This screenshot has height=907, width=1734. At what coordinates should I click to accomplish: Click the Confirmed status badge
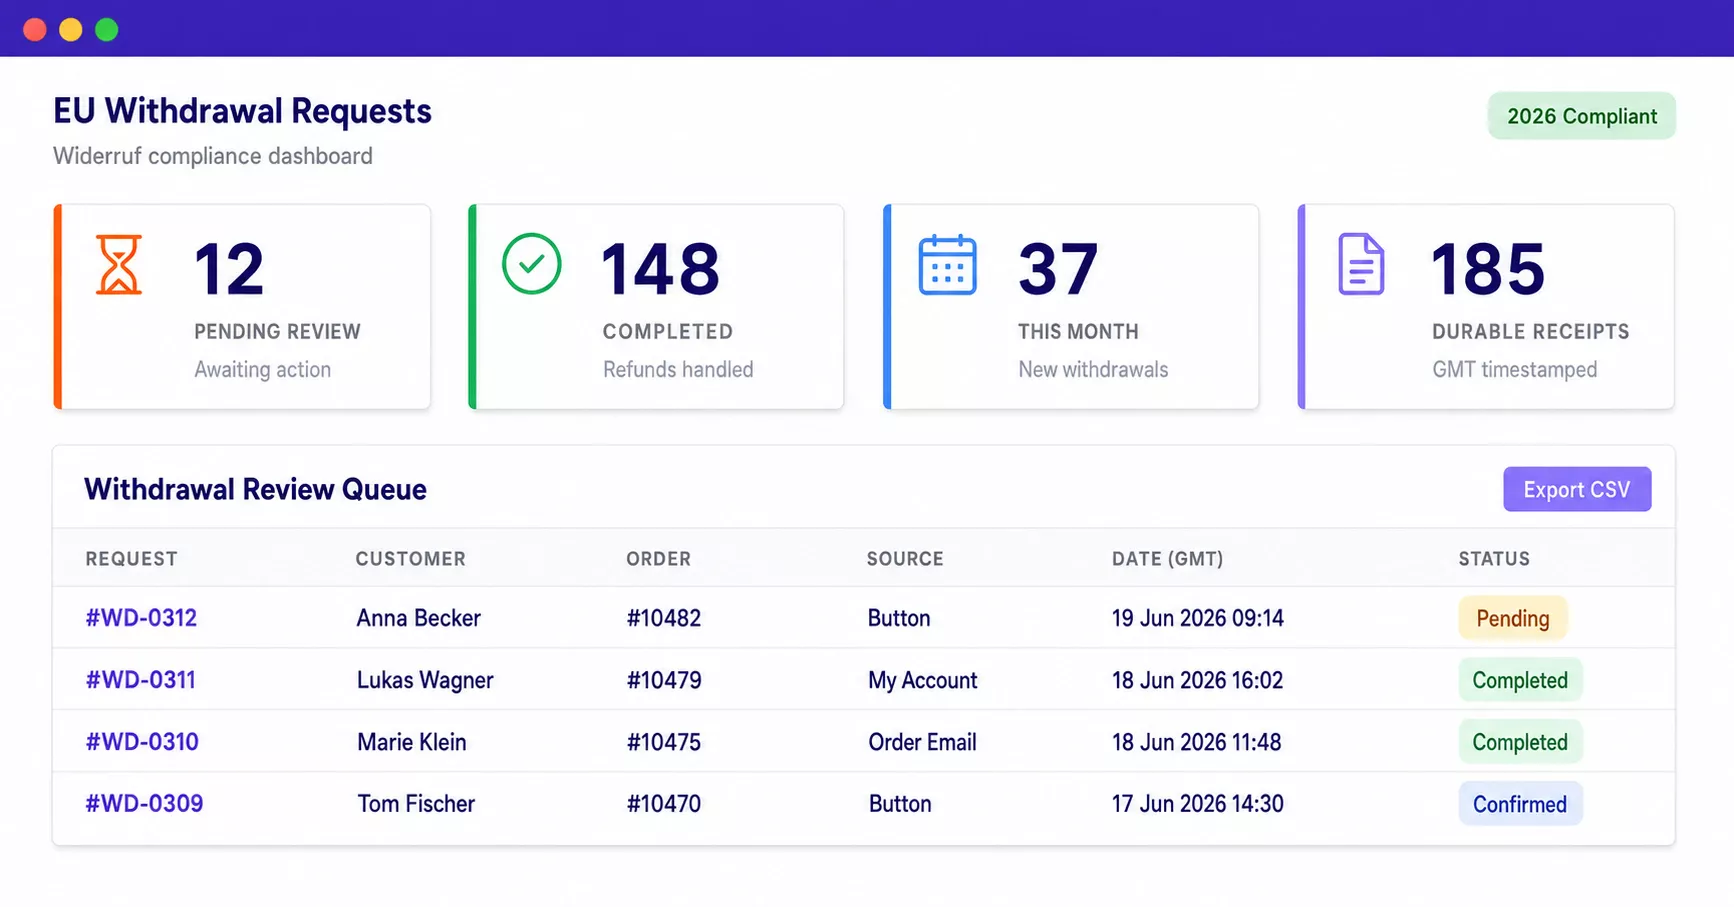(1520, 804)
